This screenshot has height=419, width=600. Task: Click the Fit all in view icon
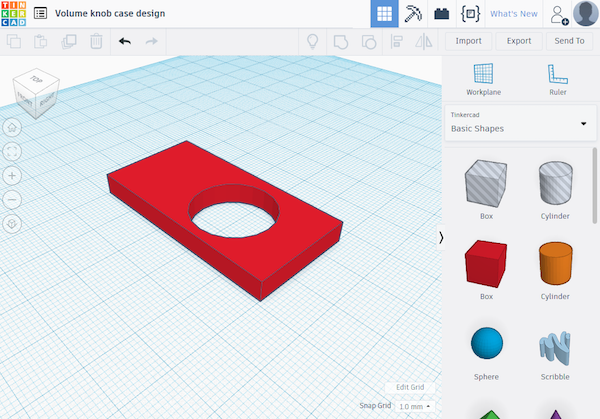click(12, 151)
